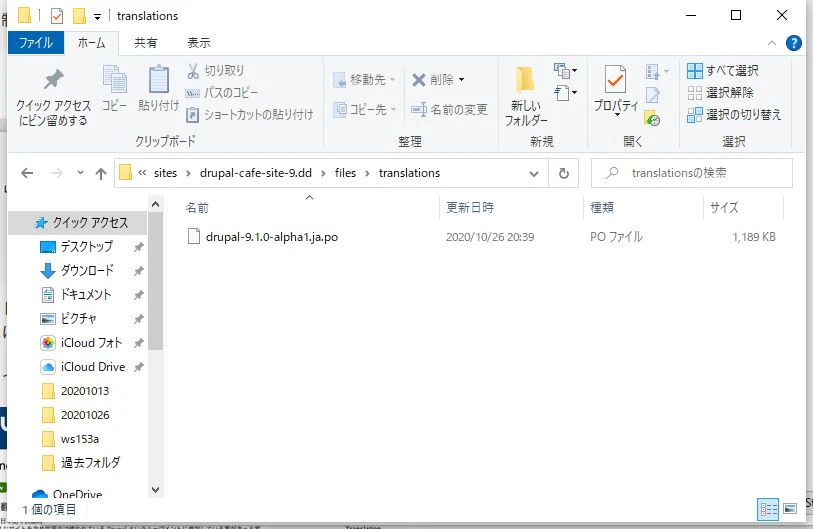Click the Back navigation arrow
Image resolution: width=813 pixels, height=529 pixels.
[x=27, y=173]
